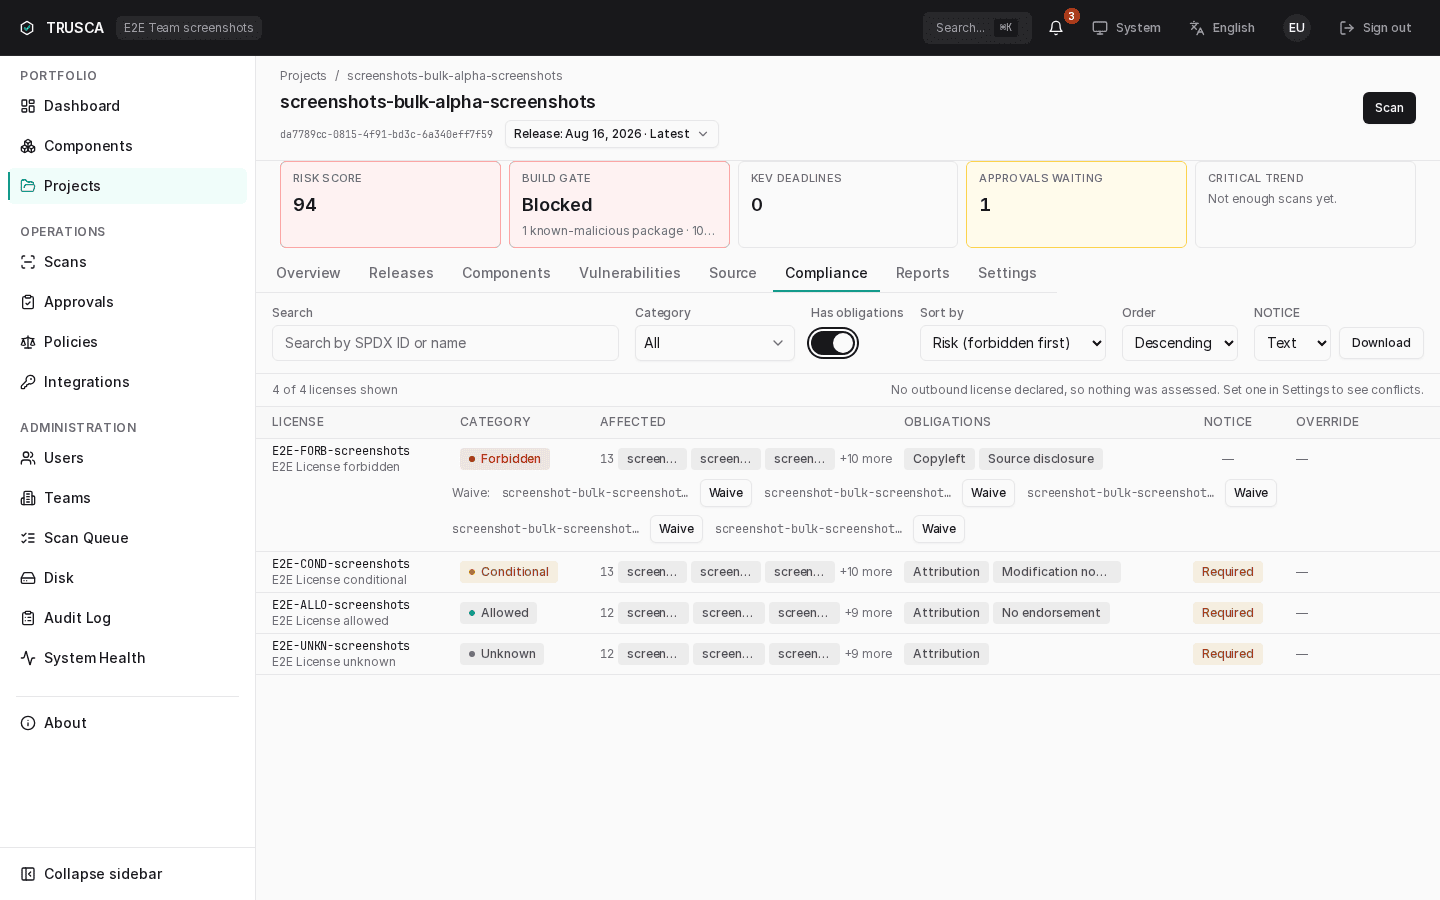1440x900 pixels.
Task: Toggle the Has obligations switch
Action: [833, 343]
